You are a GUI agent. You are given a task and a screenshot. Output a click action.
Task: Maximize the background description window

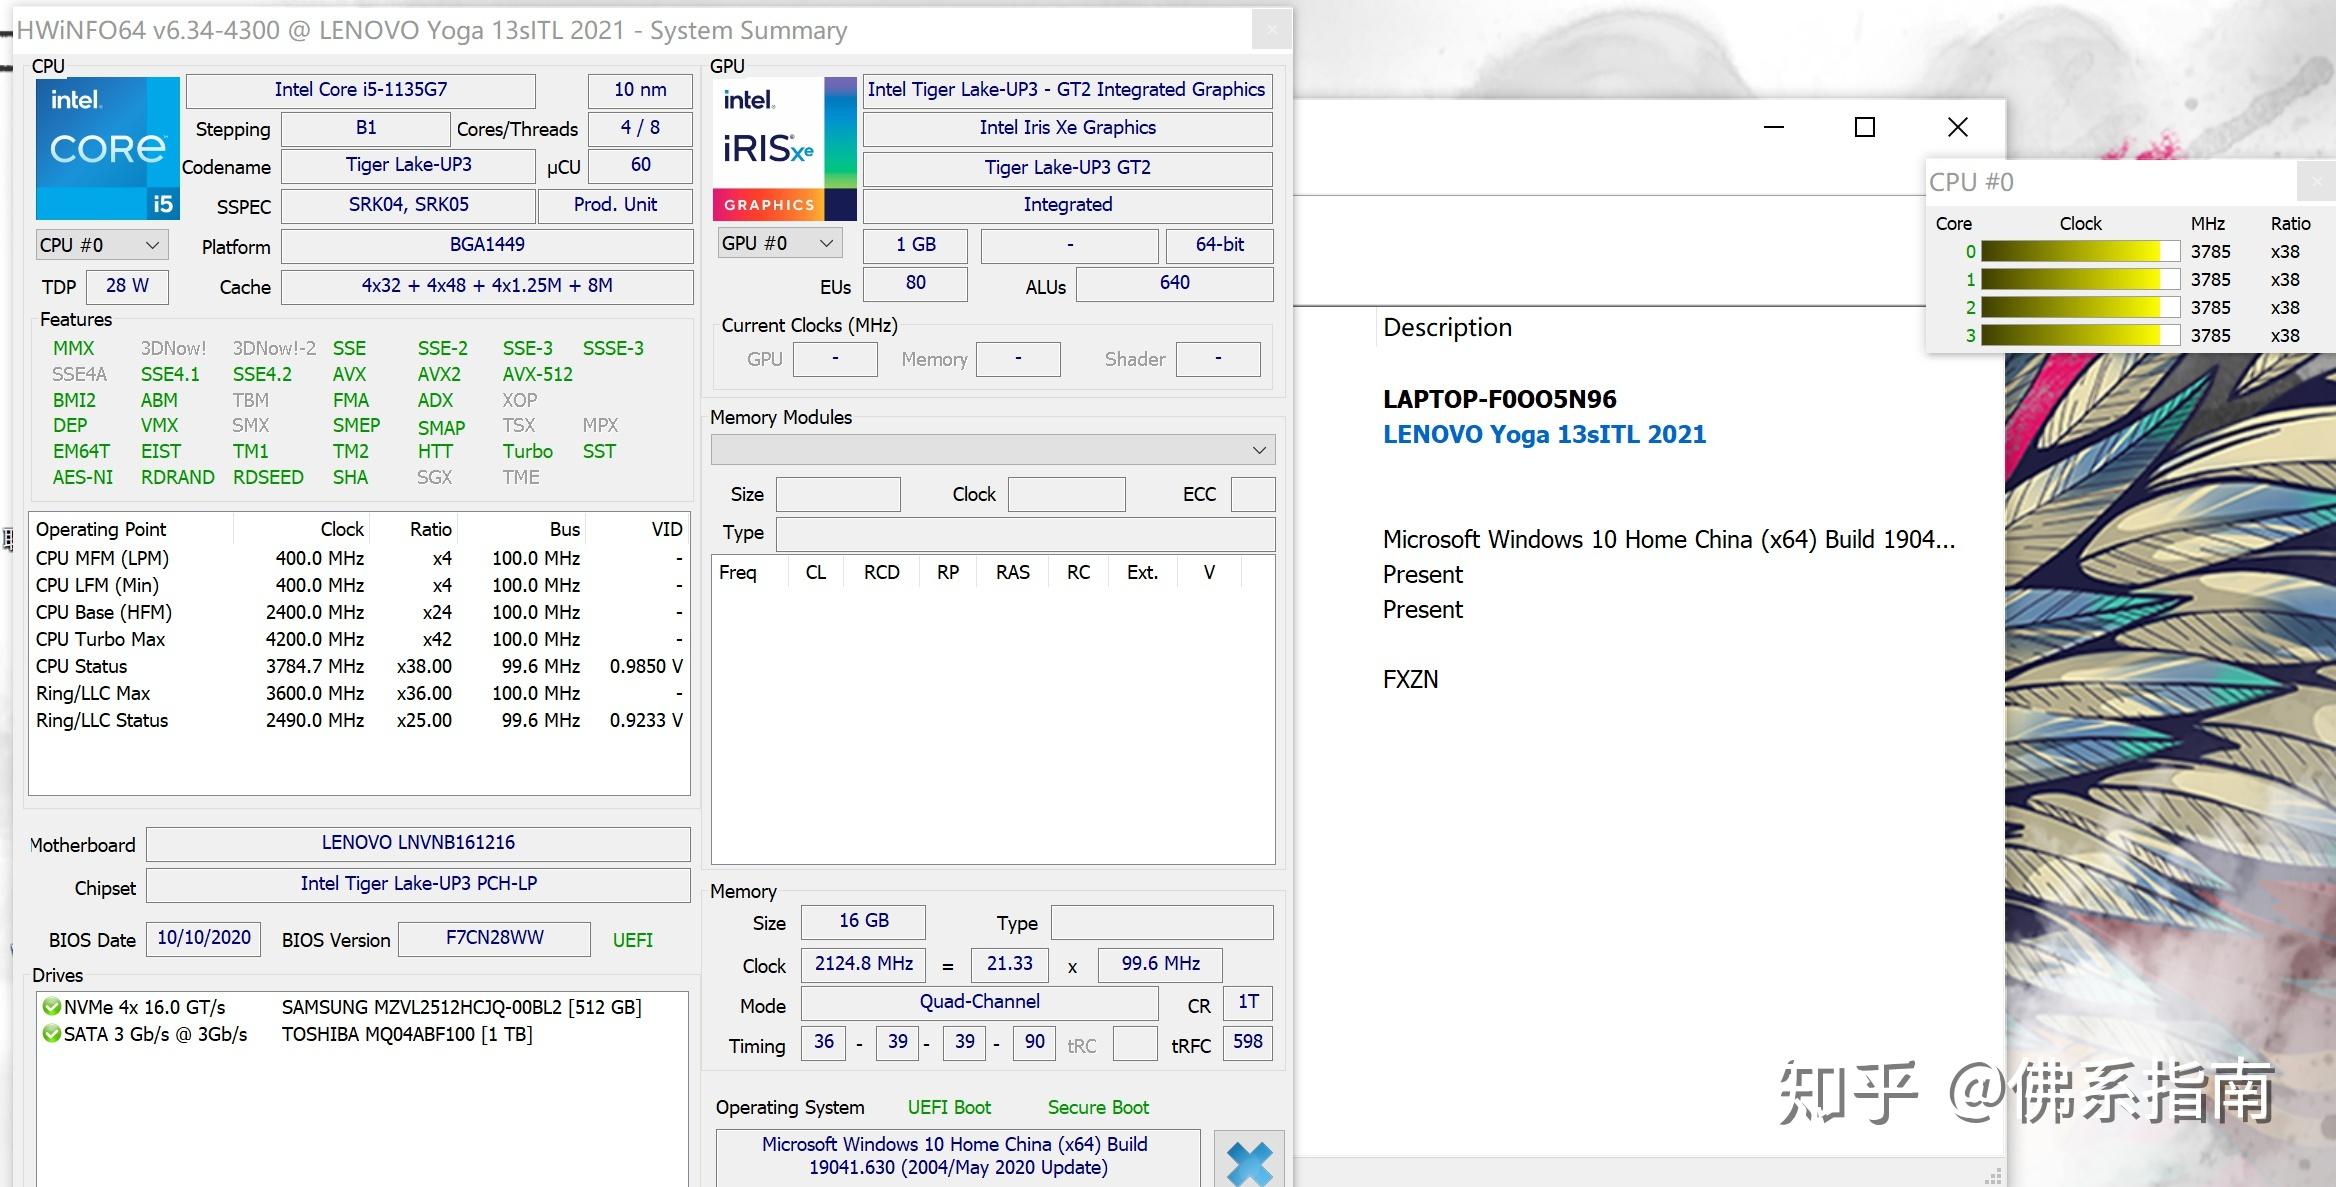coord(1864,127)
